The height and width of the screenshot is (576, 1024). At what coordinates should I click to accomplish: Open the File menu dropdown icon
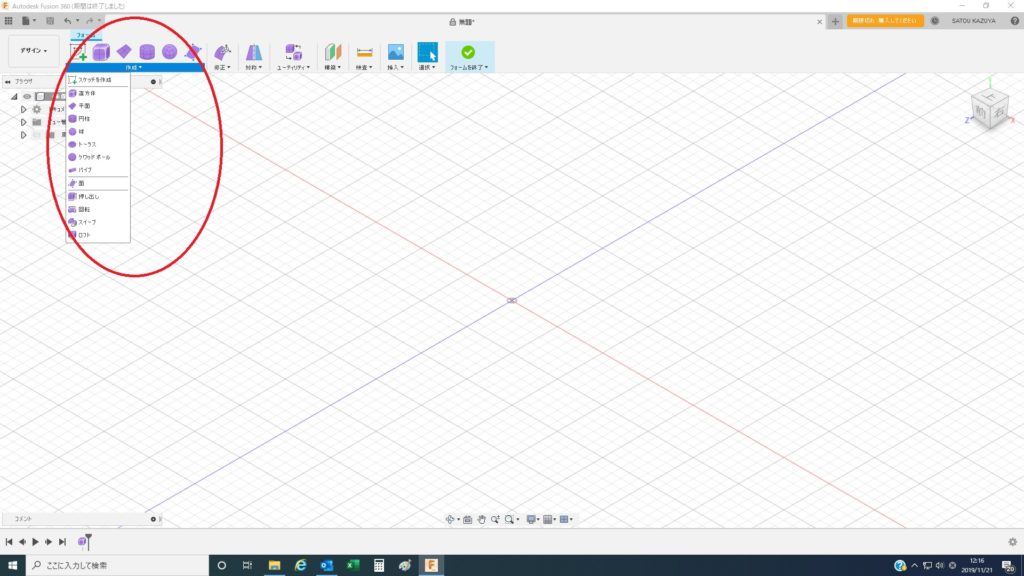(28, 21)
